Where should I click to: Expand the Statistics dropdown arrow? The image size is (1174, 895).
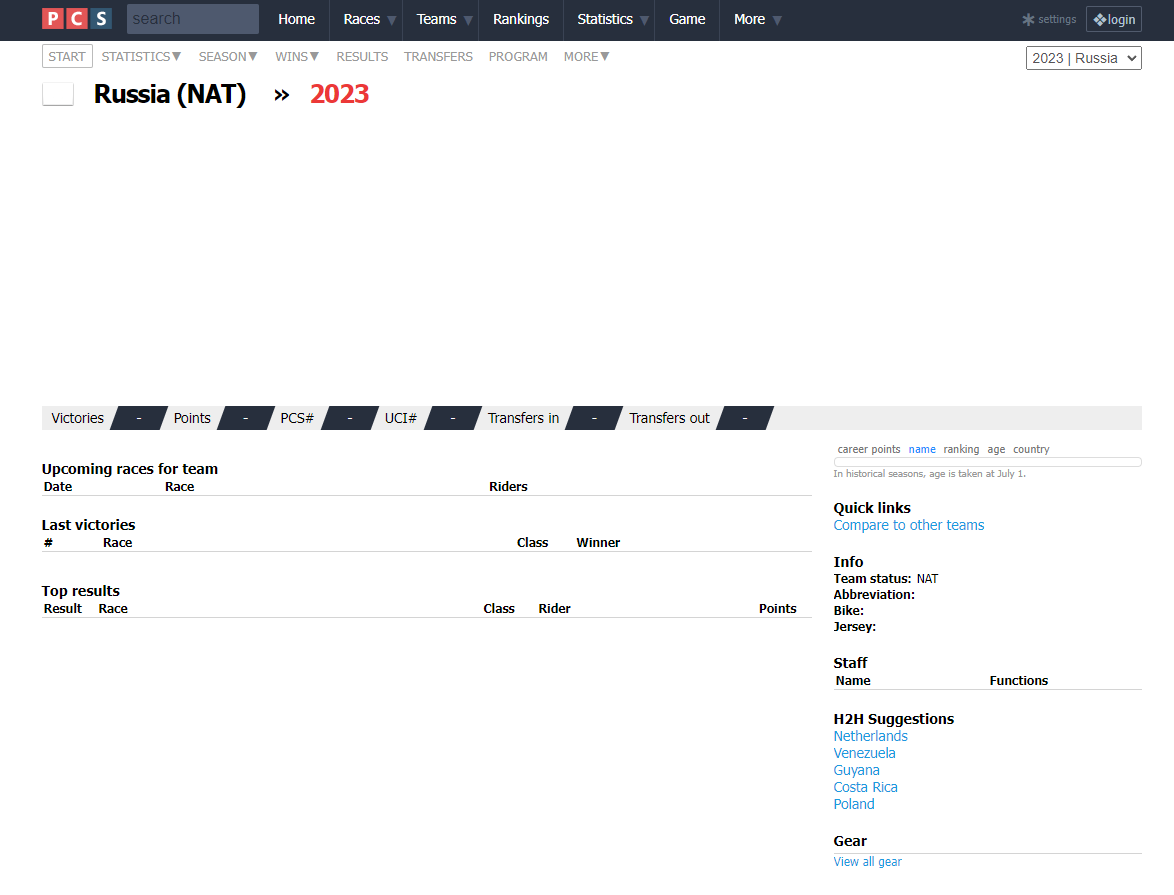tap(644, 20)
